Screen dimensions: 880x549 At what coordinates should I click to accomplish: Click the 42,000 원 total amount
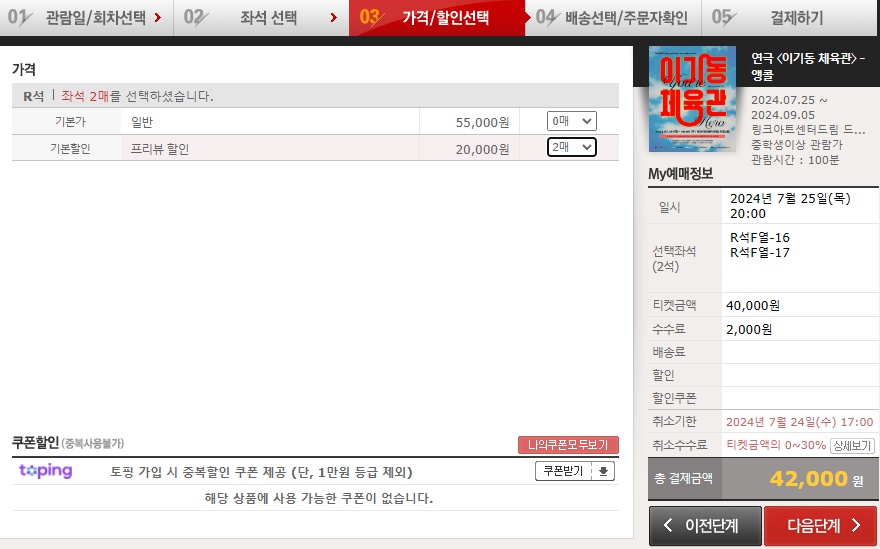pos(817,479)
